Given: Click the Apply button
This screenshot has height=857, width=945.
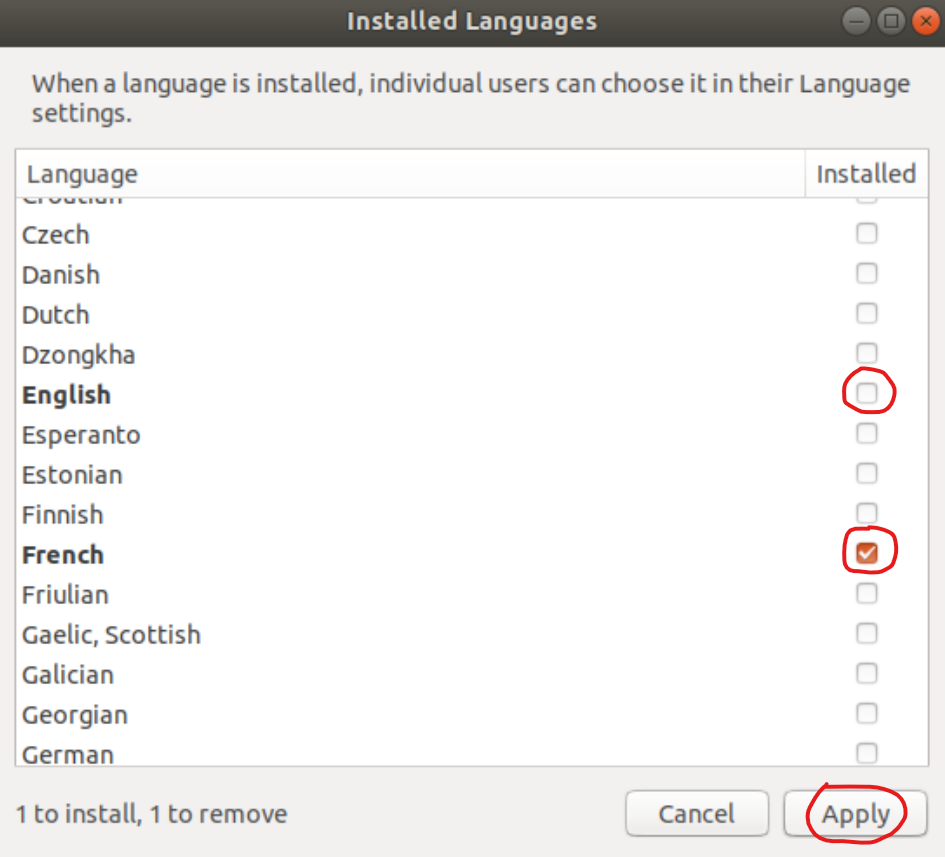Looking at the screenshot, I should [856, 814].
